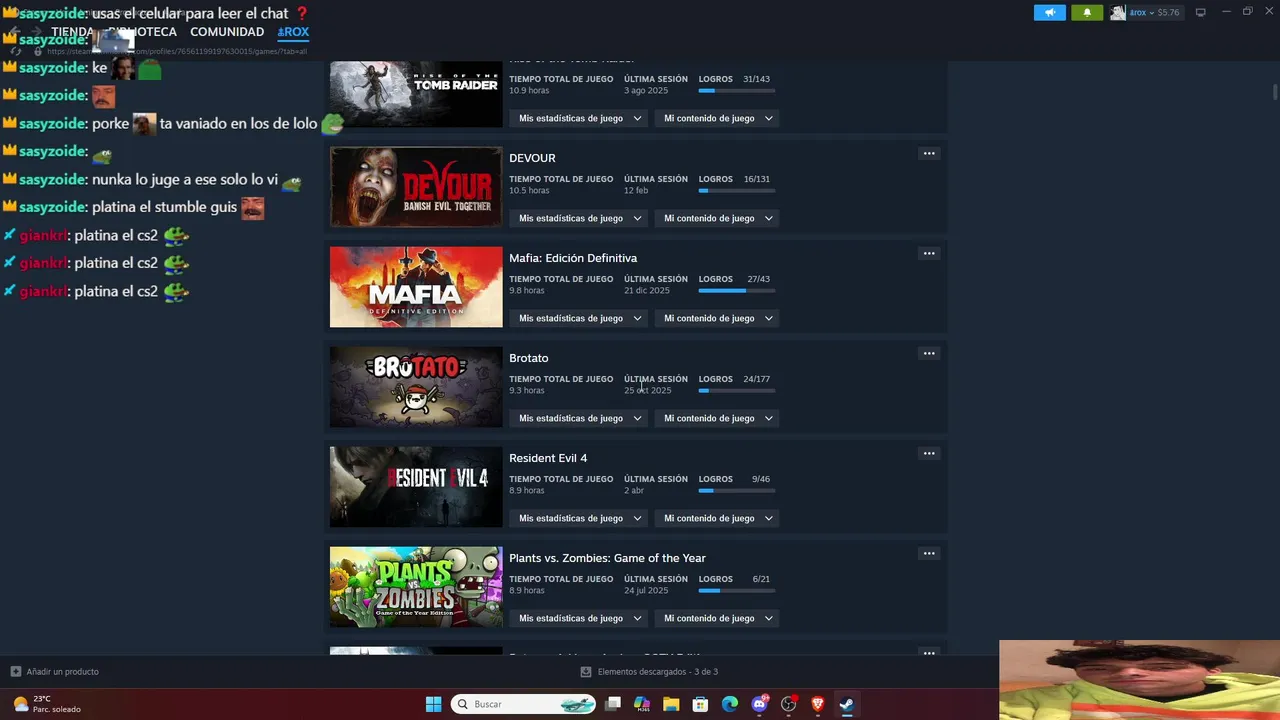Expand Mis estadísticas de juego for Plants vs. Zombies
This screenshot has width=1280, height=720.
(579, 618)
